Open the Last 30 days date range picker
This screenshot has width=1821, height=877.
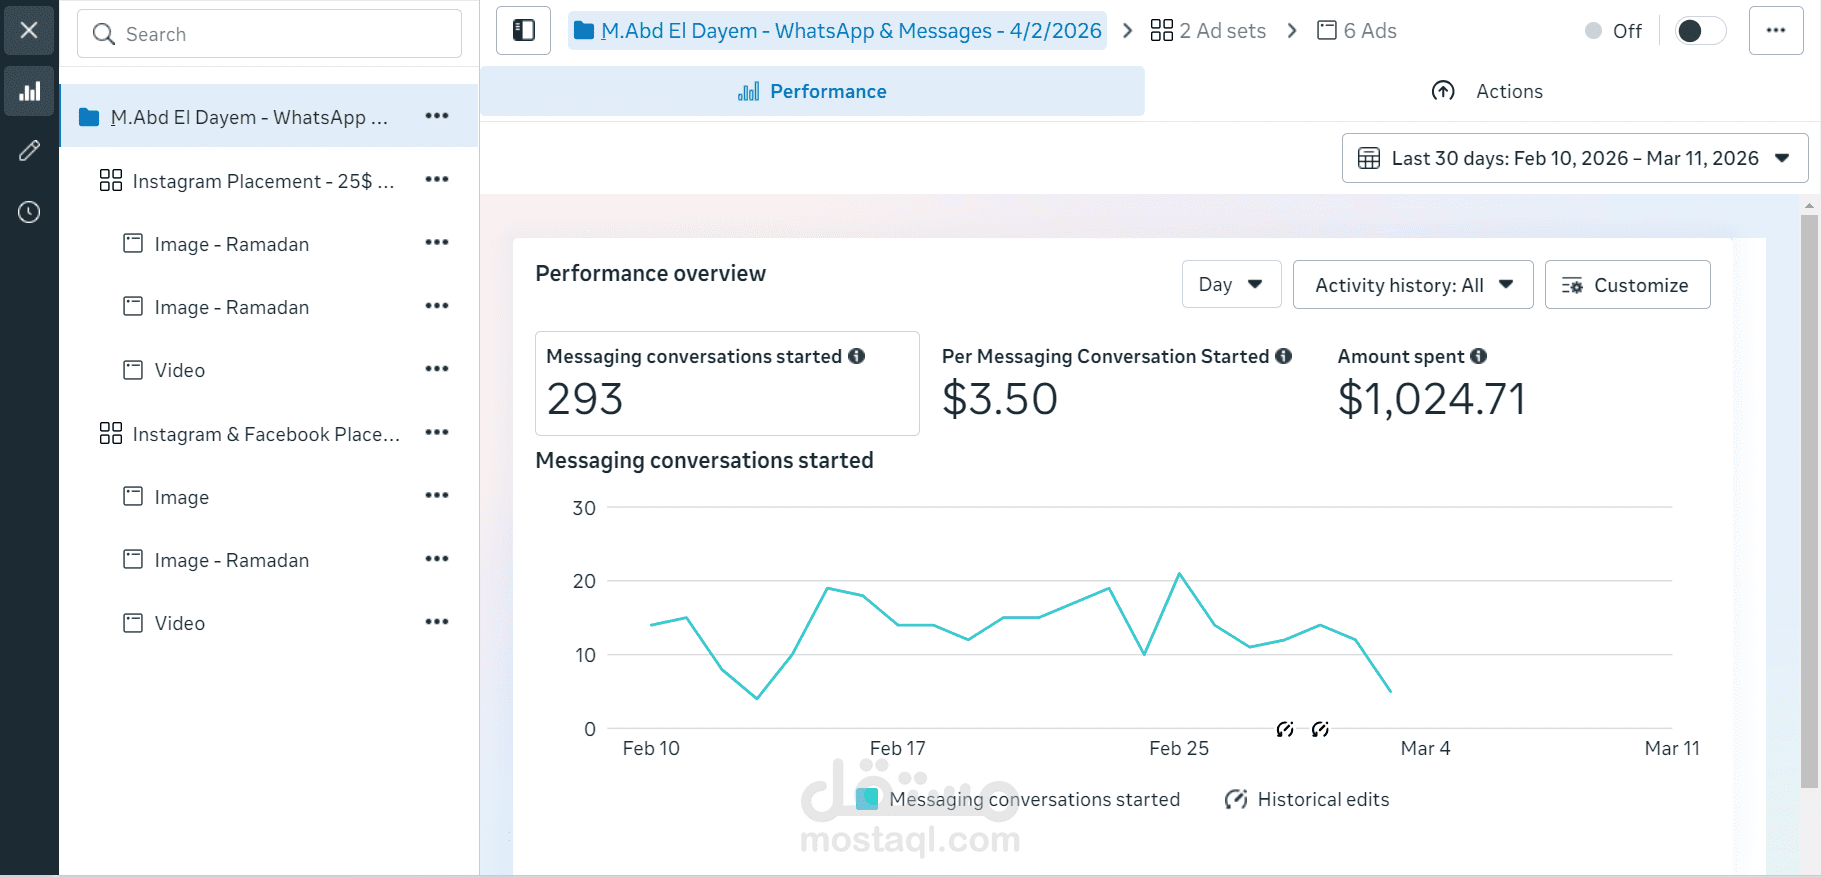1574,158
